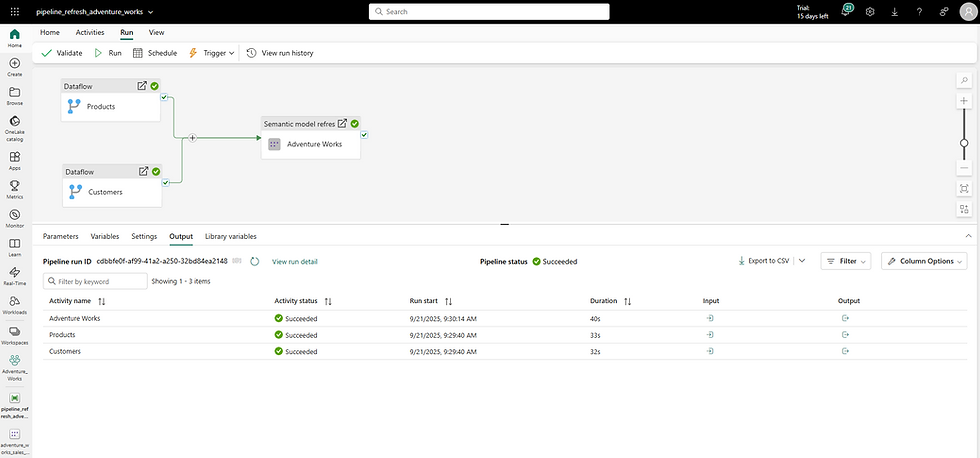The image size is (980, 458).
Task: View input of the Adventure Works activity
Action: 709,318
